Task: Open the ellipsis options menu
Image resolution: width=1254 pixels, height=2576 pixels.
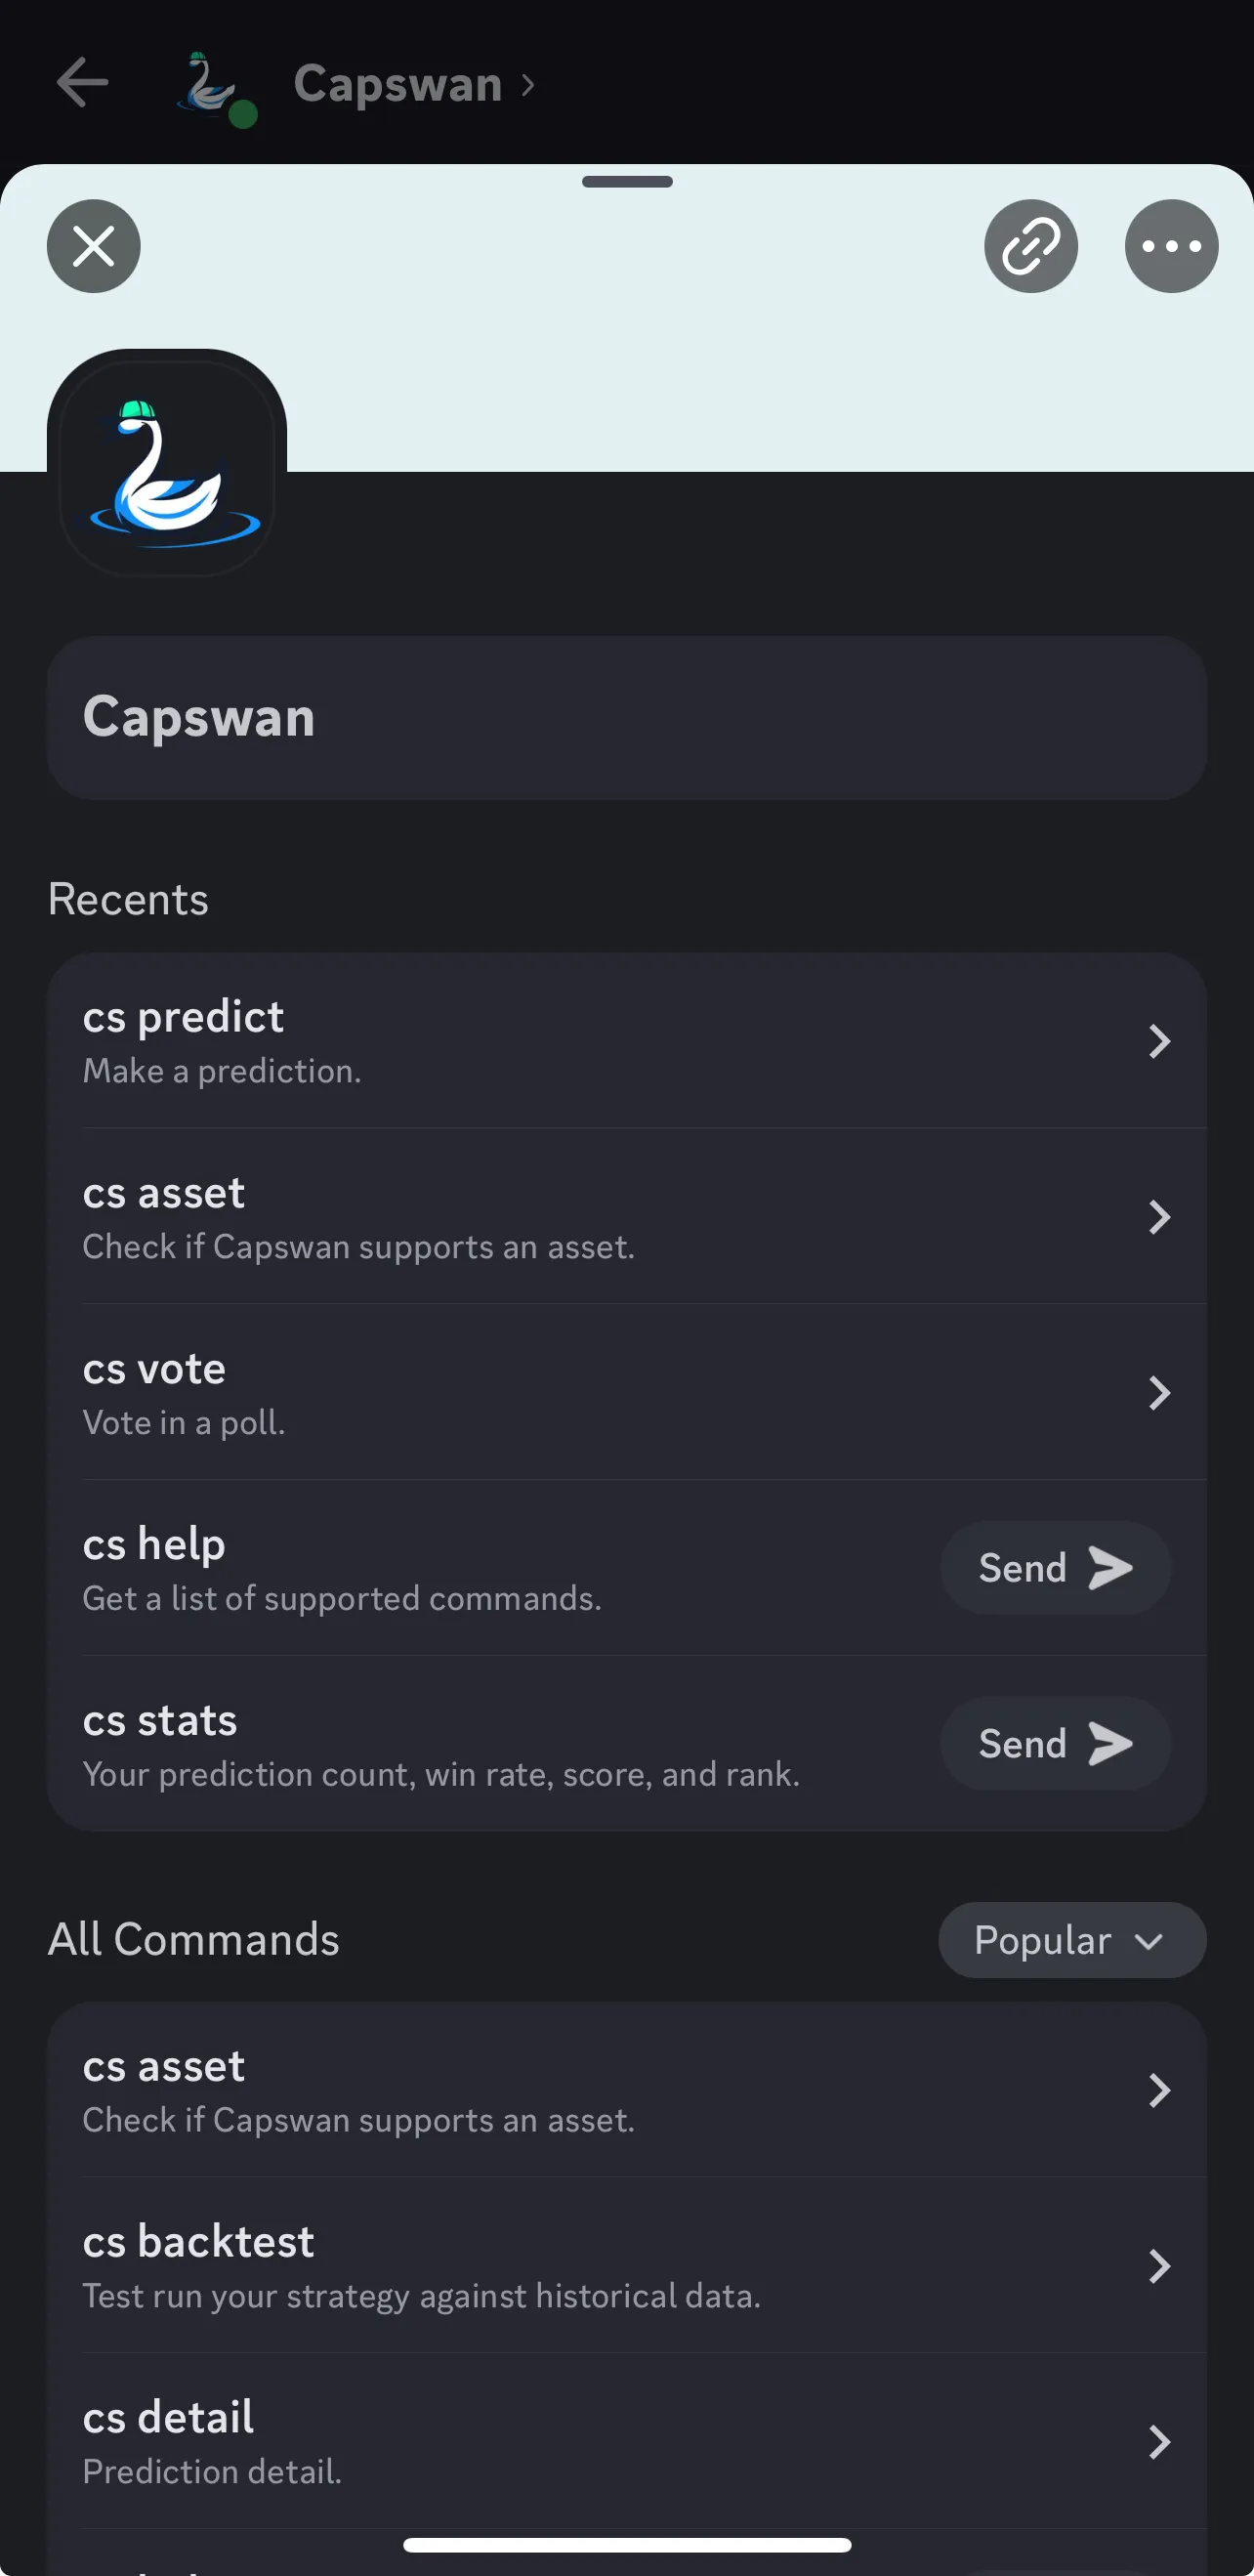Action: tap(1171, 246)
